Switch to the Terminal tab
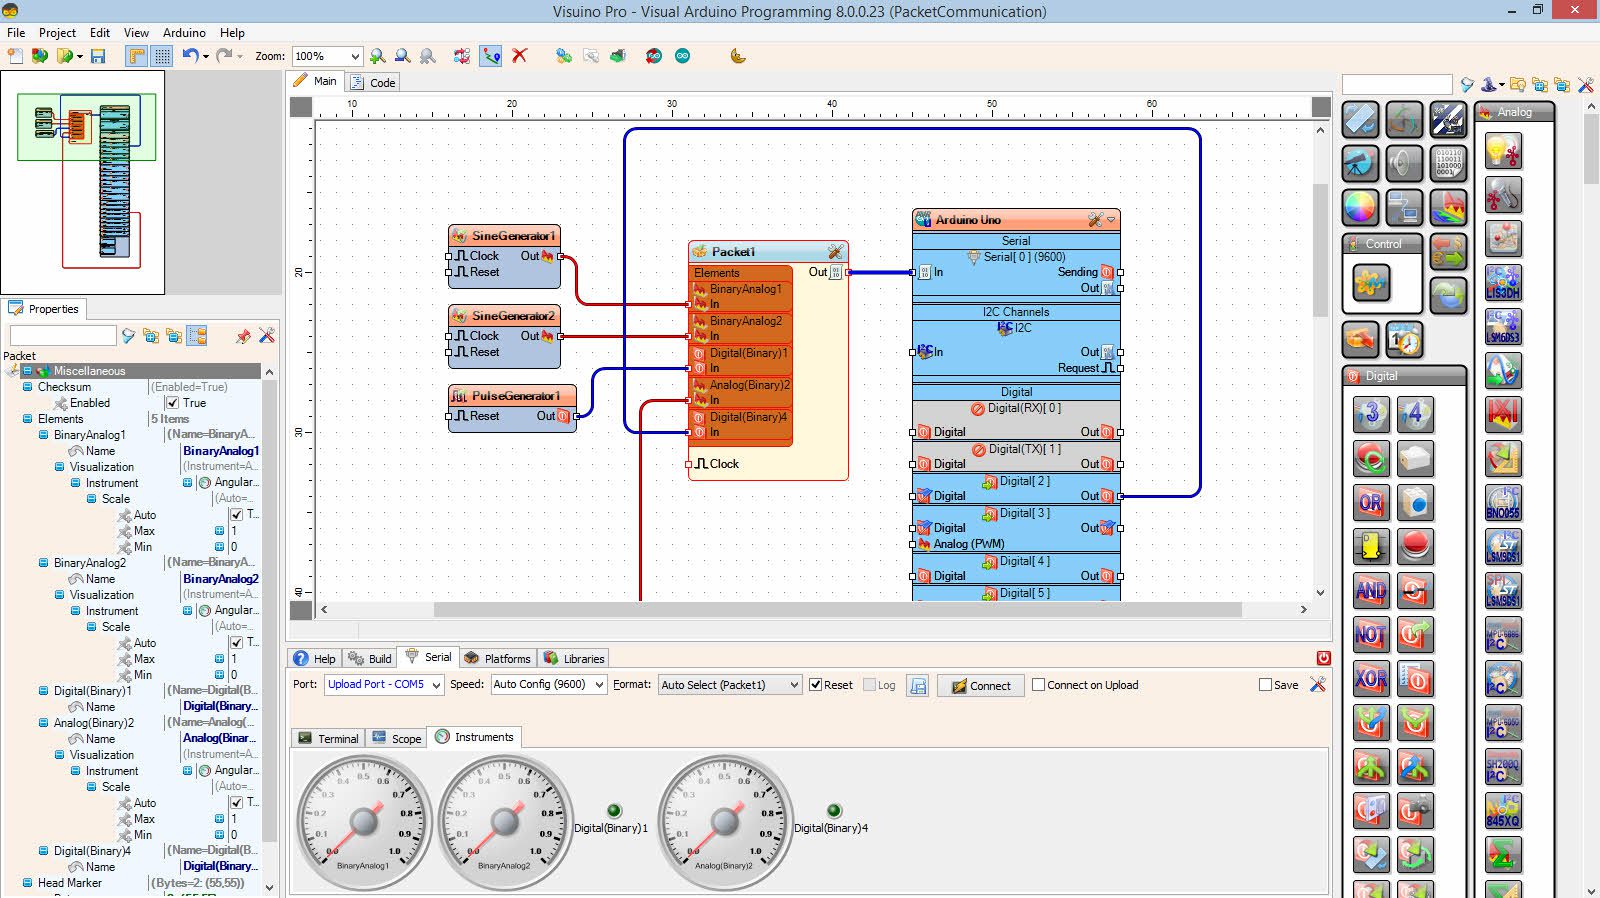Viewport: 1600px width, 898px height. click(x=328, y=738)
